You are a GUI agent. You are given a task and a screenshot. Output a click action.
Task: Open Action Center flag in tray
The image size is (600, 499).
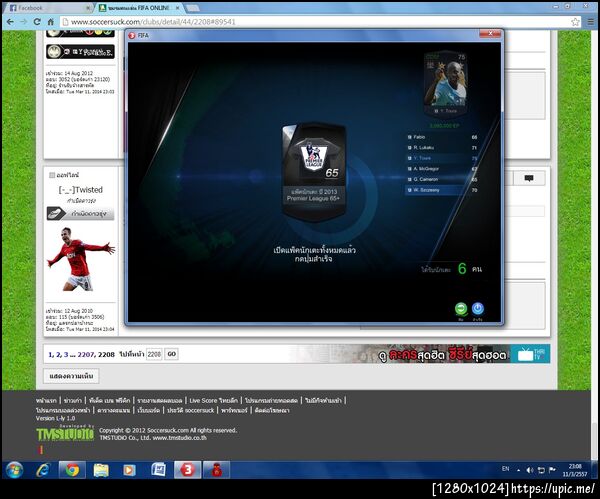[552, 470]
